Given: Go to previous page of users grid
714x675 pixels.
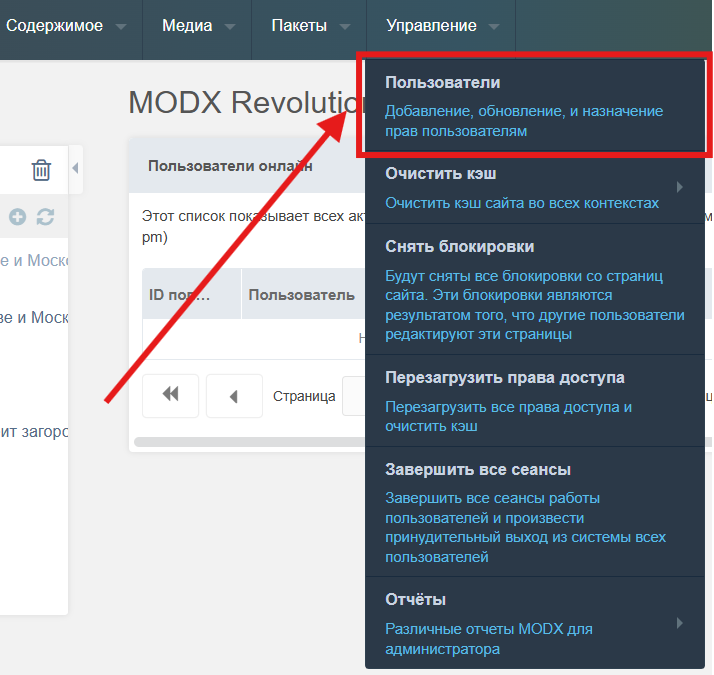Looking at the screenshot, I should (x=233, y=396).
